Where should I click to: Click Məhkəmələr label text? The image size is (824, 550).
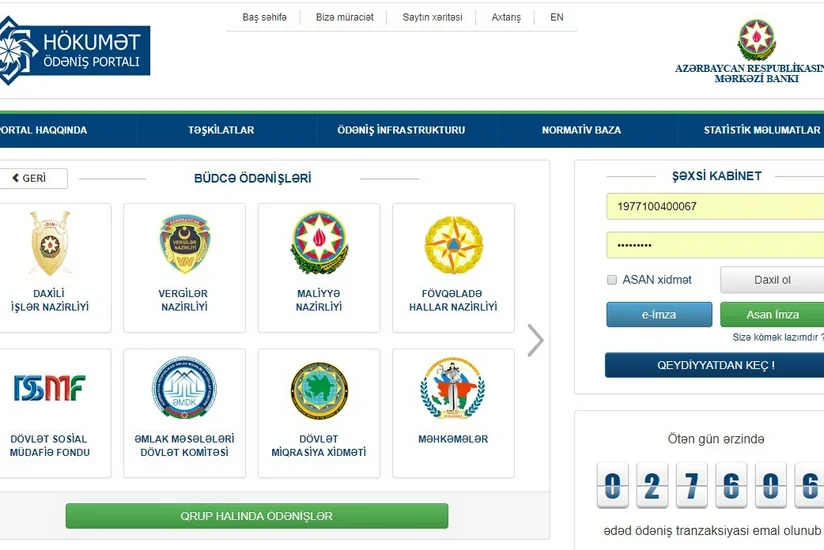(453, 439)
